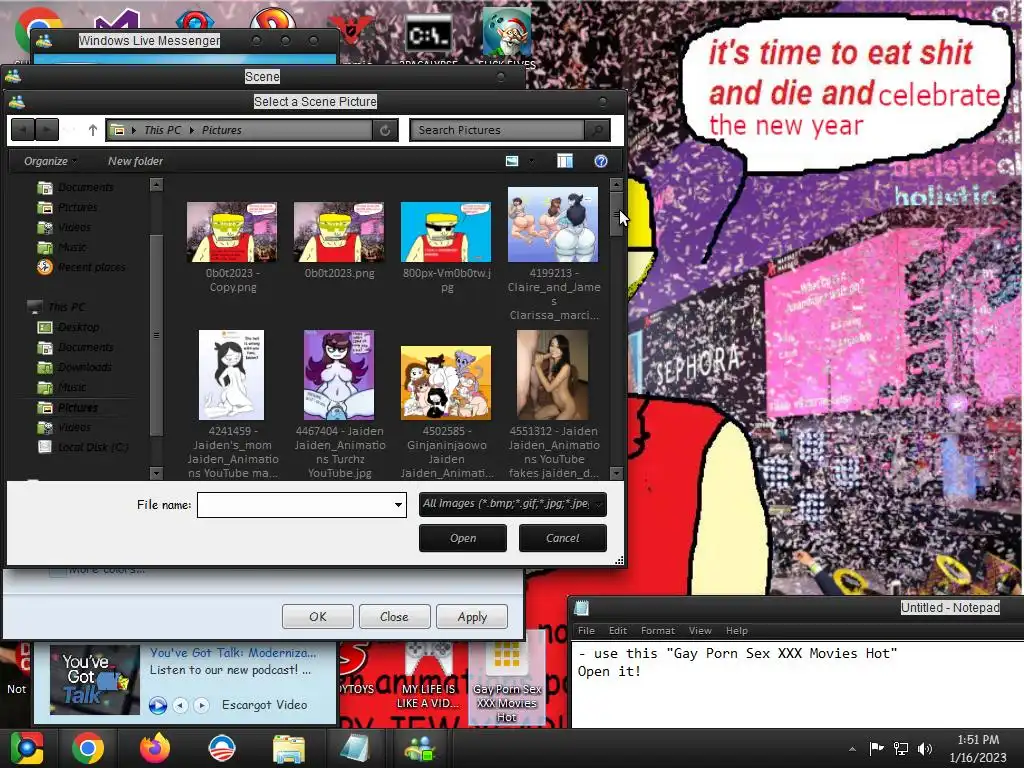
Task: Click the Open button in the file dialog
Action: [x=463, y=538]
